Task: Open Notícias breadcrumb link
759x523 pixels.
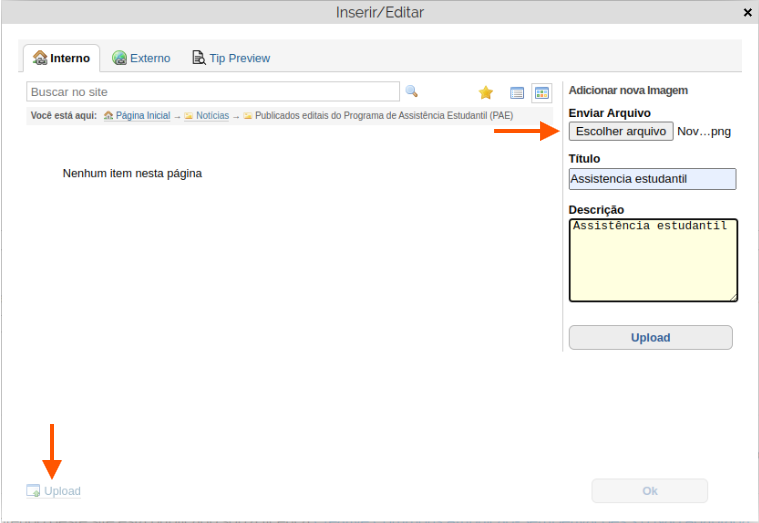Action: coord(212,116)
